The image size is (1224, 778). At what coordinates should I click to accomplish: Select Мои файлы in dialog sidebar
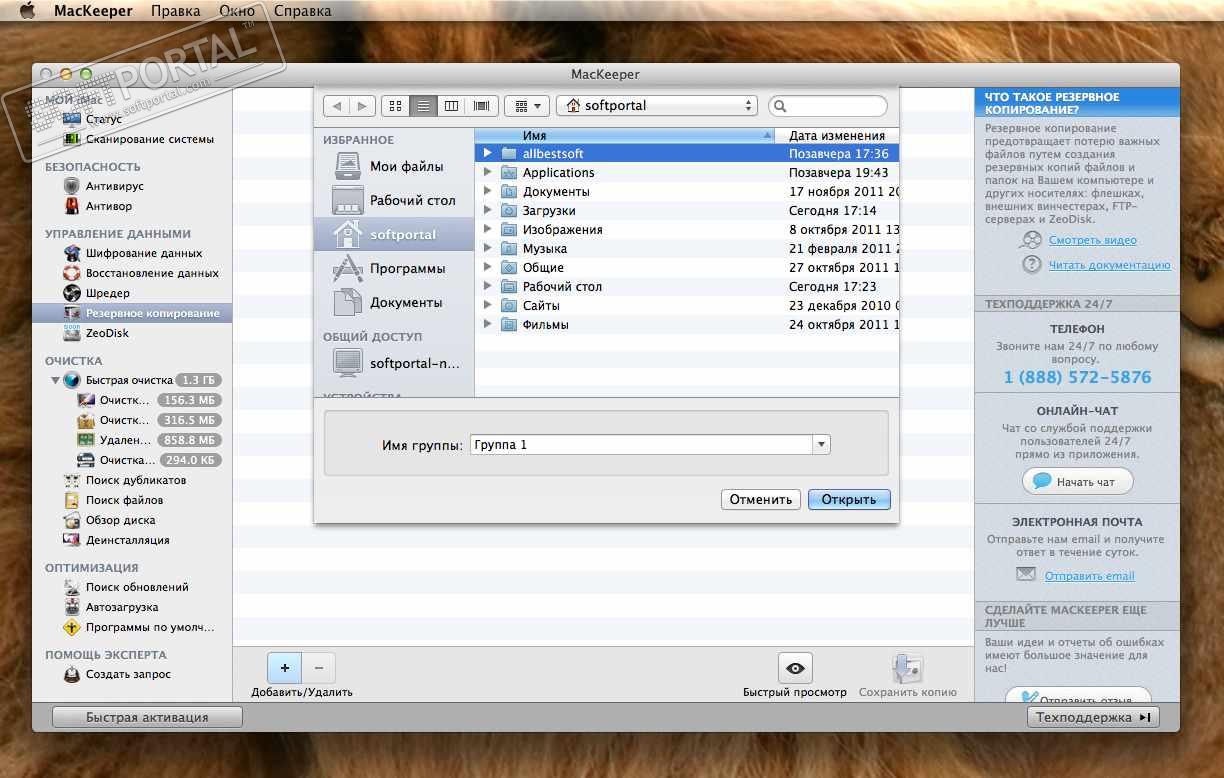[394, 166]
